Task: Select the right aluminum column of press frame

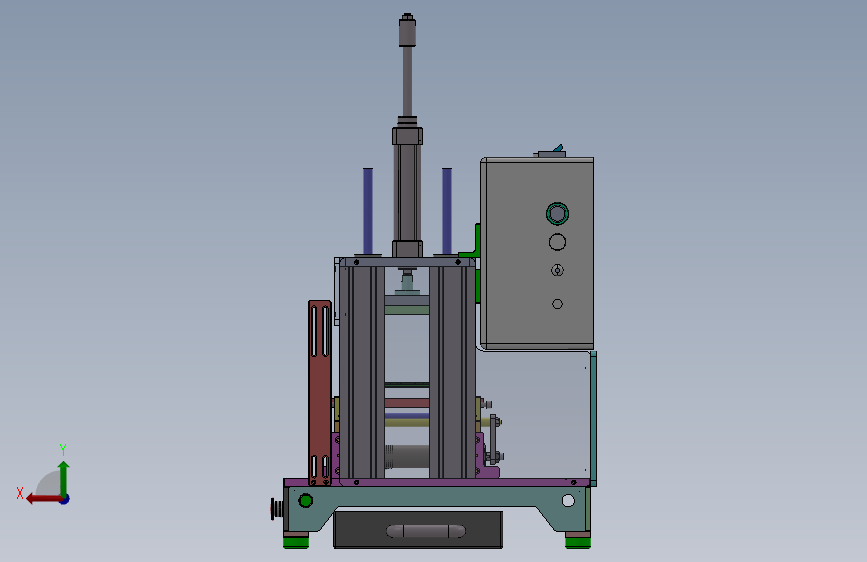Action: coord(452,372)
